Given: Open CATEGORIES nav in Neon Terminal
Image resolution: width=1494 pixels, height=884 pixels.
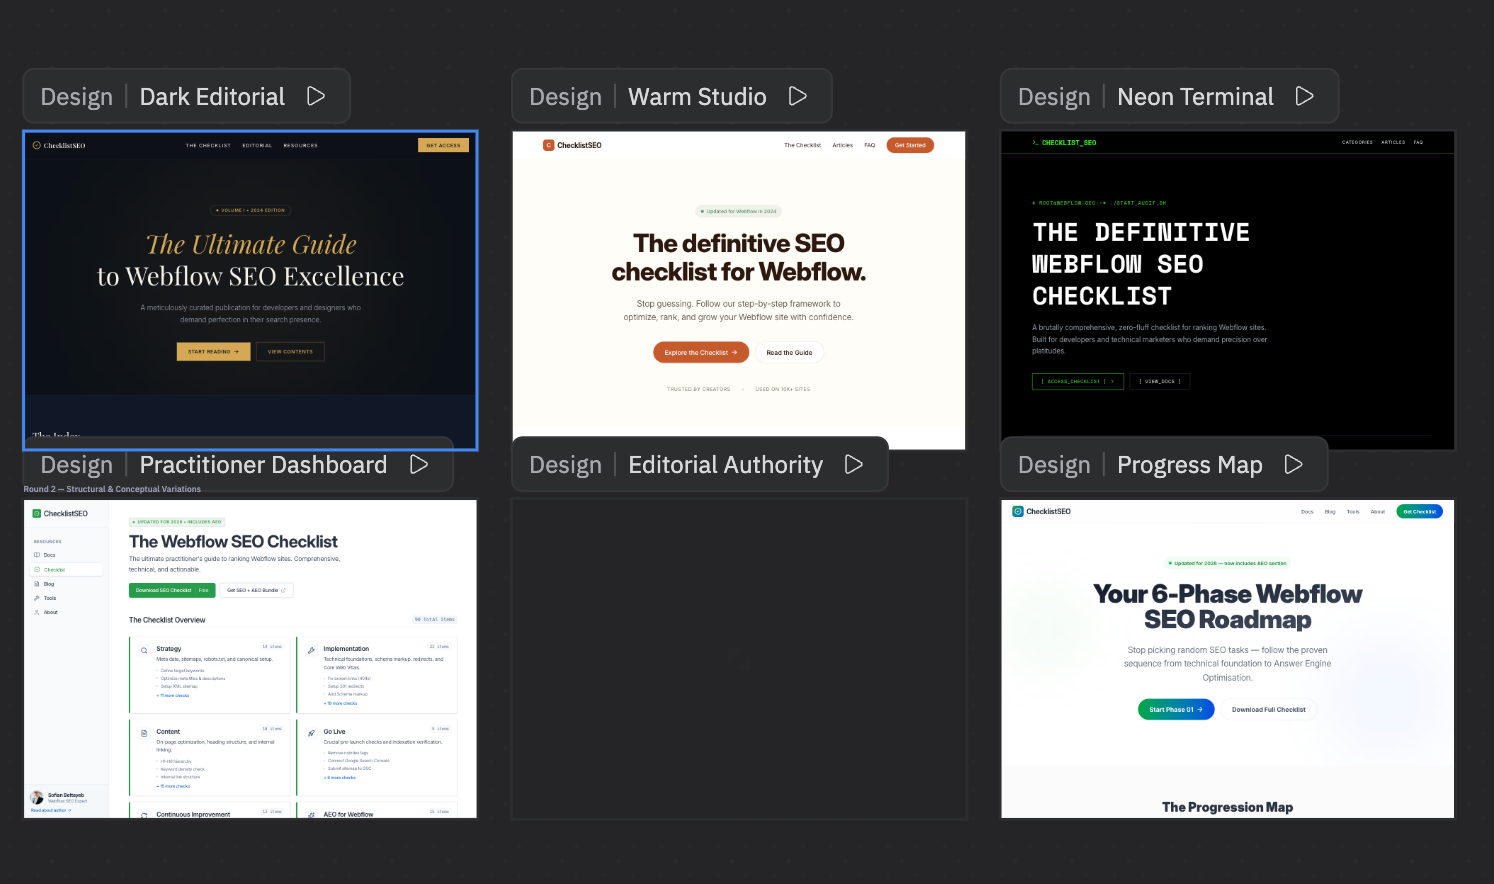Looking at the screenshot, I should (x=1357, y=142).
